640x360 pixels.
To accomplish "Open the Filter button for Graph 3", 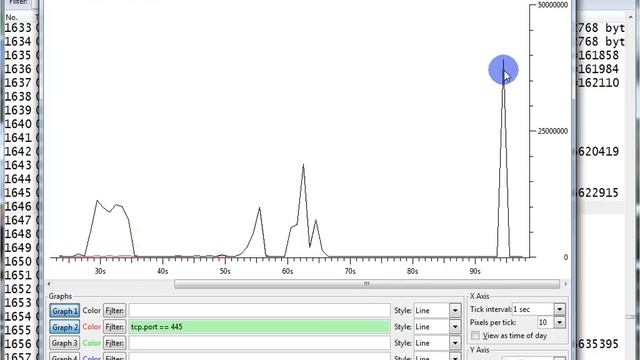I will point(114,343).
